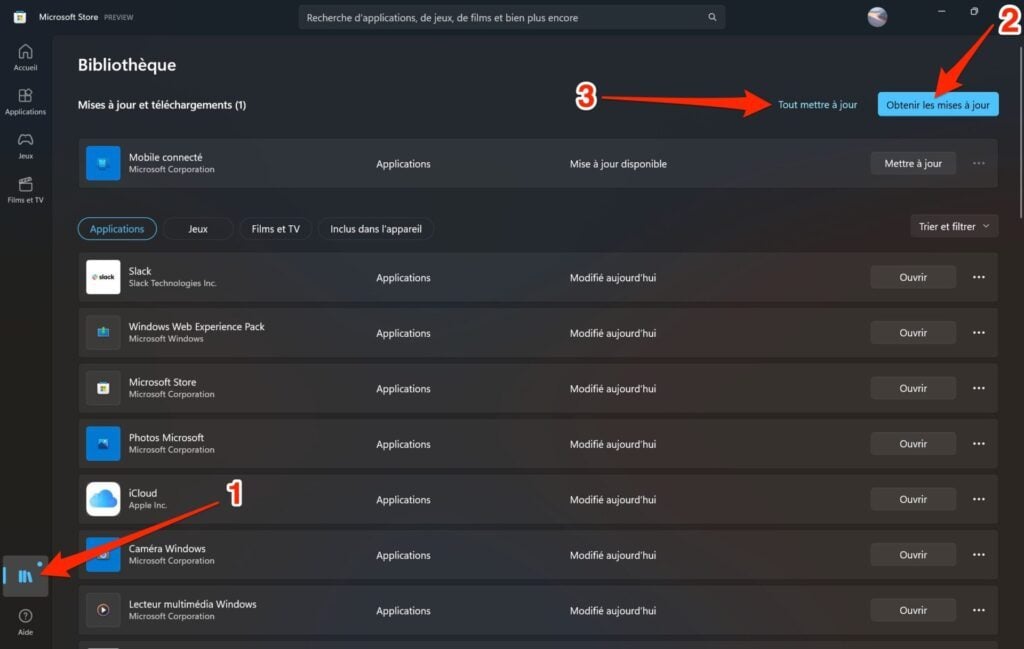Open more options for Windows Web Experience Pack
Image resolution: width=1024 pixels, height=649 pixels.
click(978, 332)
